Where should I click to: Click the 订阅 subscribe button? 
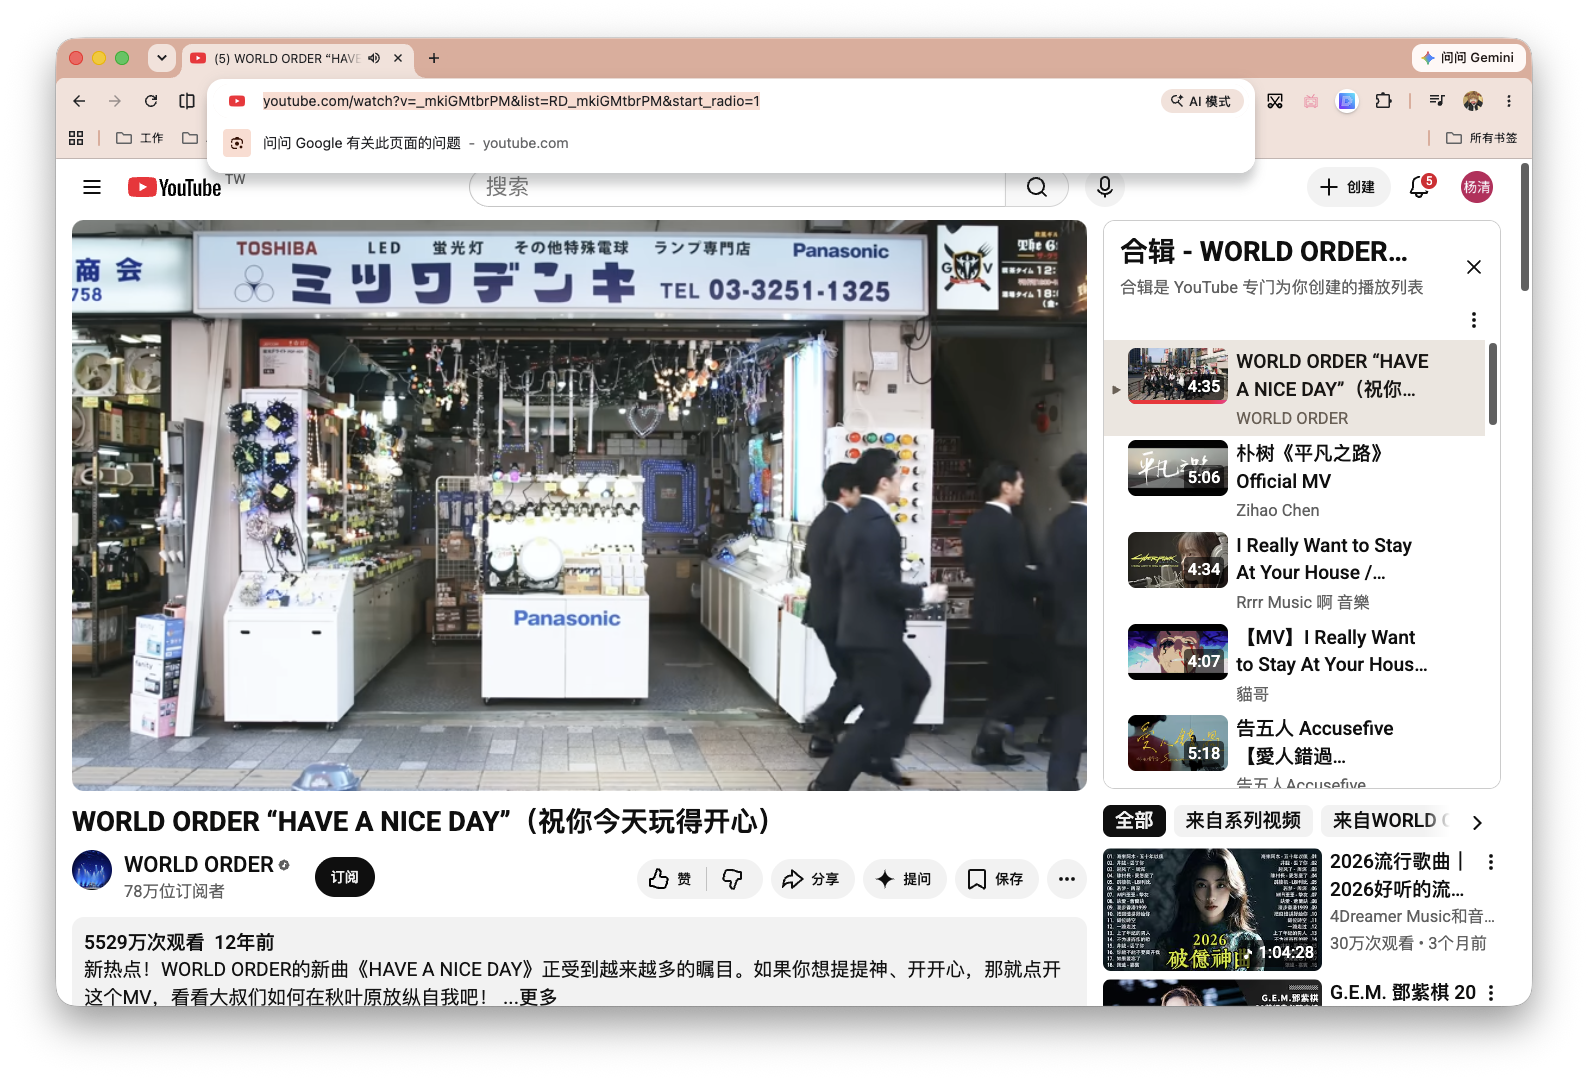coord(344,877)
